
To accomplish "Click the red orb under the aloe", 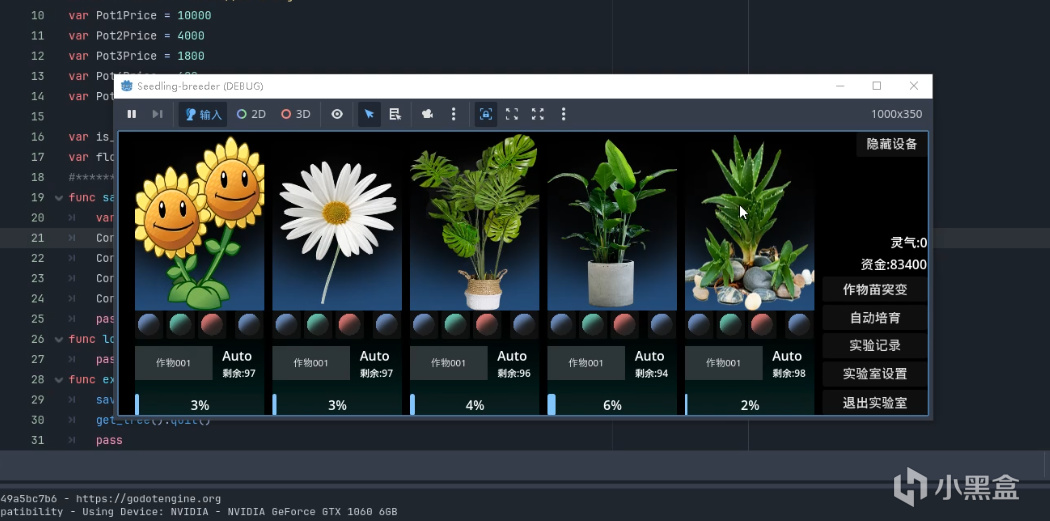I will coord(762,325).
